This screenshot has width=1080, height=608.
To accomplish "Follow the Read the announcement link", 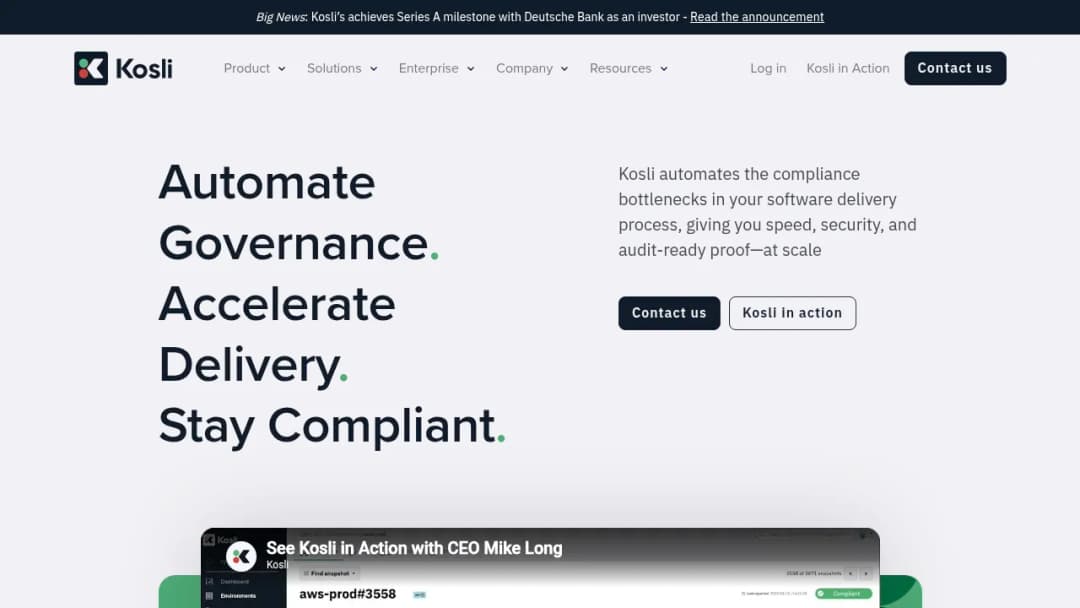I will coord(756,17).
